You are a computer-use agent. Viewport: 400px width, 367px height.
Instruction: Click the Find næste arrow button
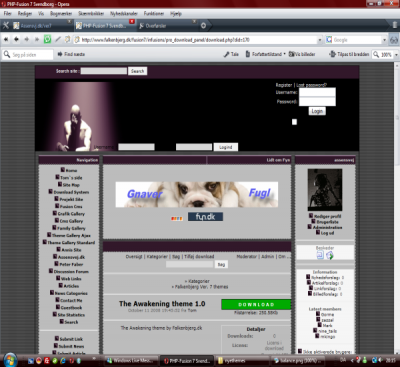click(60, 54)
